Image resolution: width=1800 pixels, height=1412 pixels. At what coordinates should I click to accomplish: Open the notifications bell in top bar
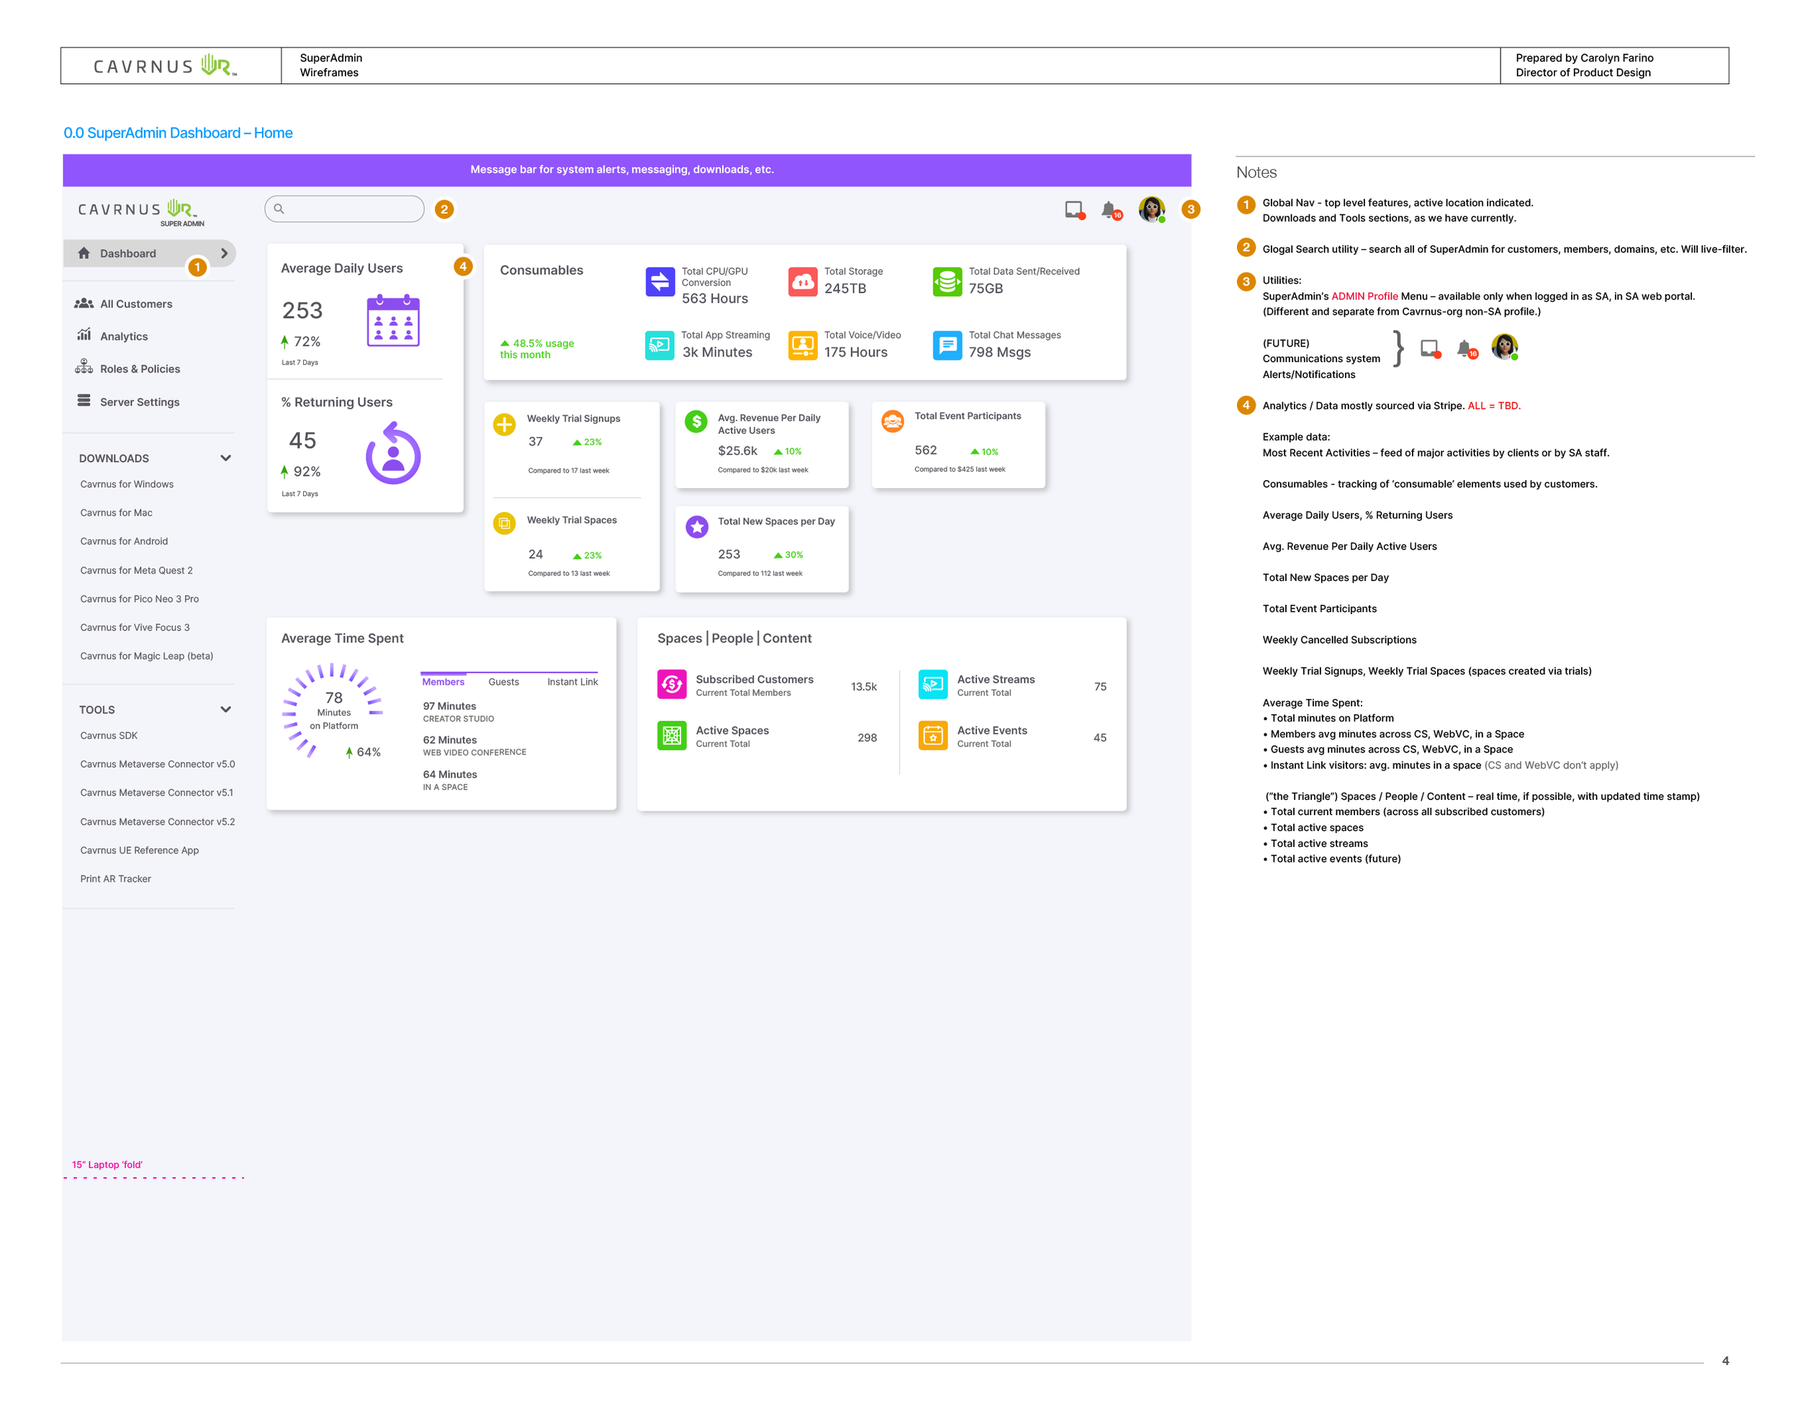click(x=1111, y=210)
